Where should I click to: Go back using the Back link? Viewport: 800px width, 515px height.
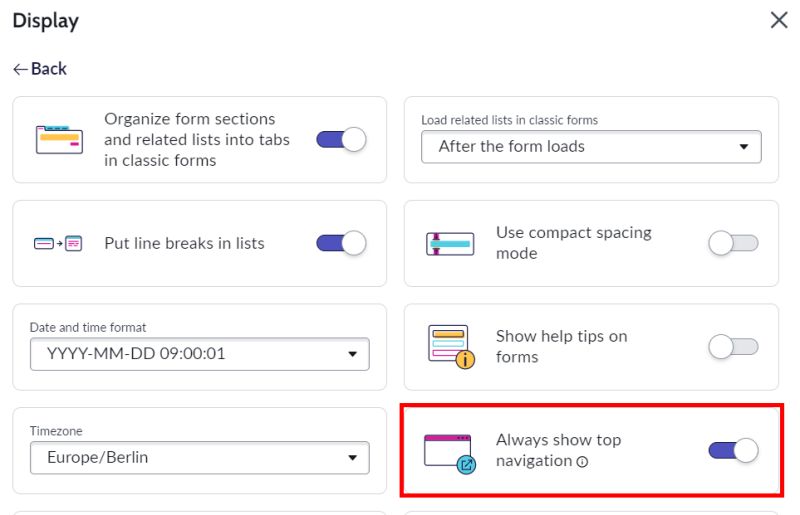[40, 69]
